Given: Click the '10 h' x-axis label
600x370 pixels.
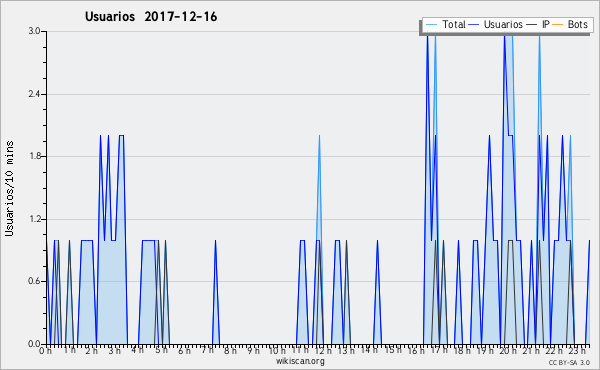Looking at the screenshot, I should [x=277, y=351].
